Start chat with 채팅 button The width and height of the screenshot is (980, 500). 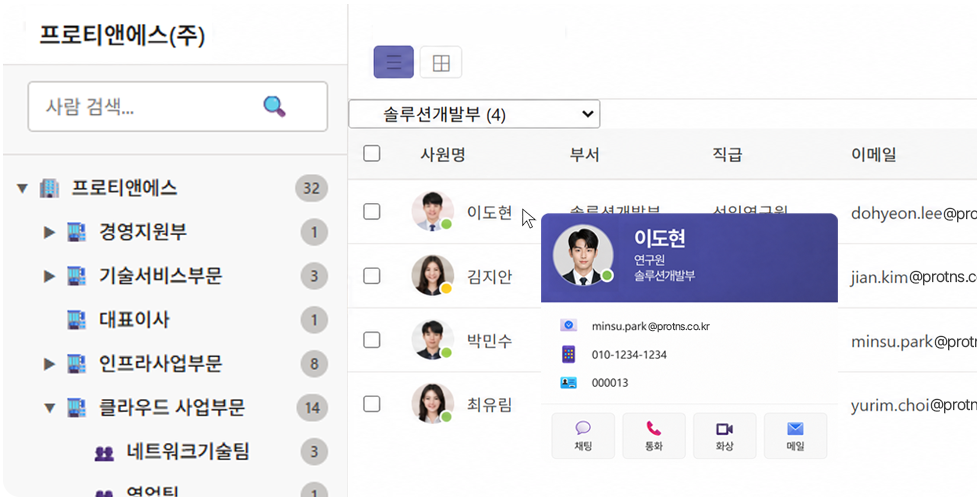583,436
